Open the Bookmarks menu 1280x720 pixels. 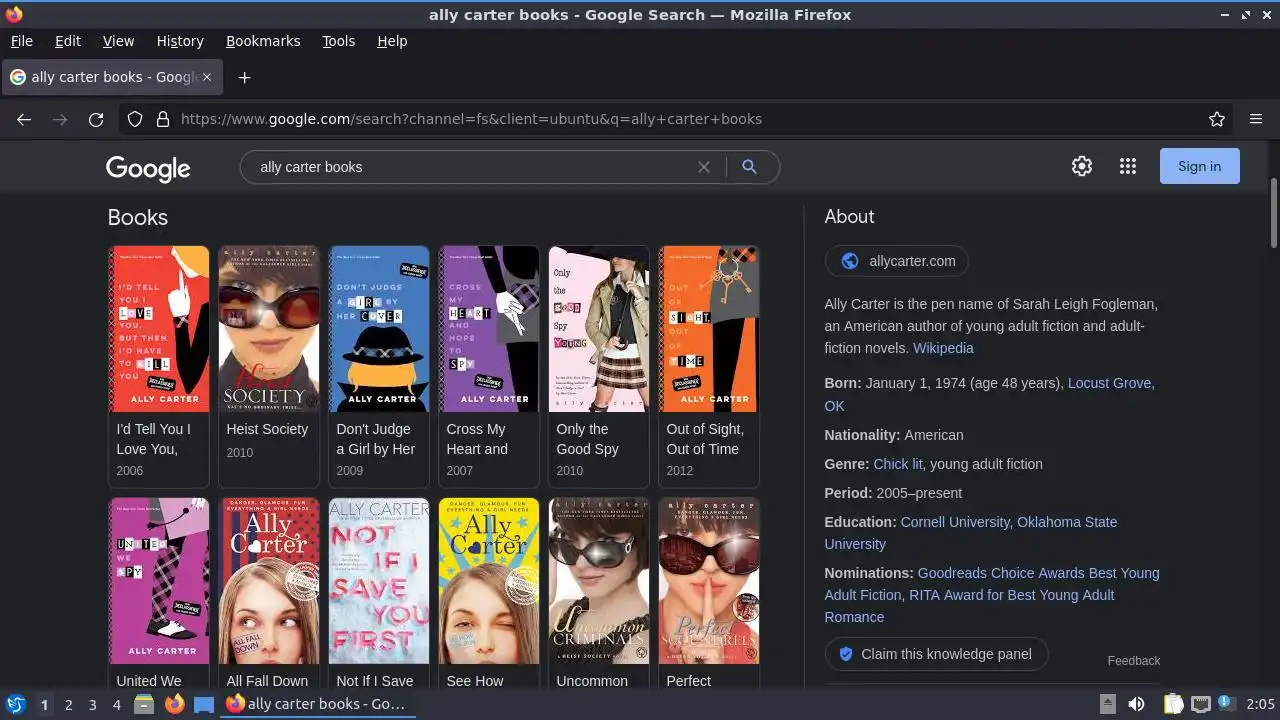click(x=263, y=41)
